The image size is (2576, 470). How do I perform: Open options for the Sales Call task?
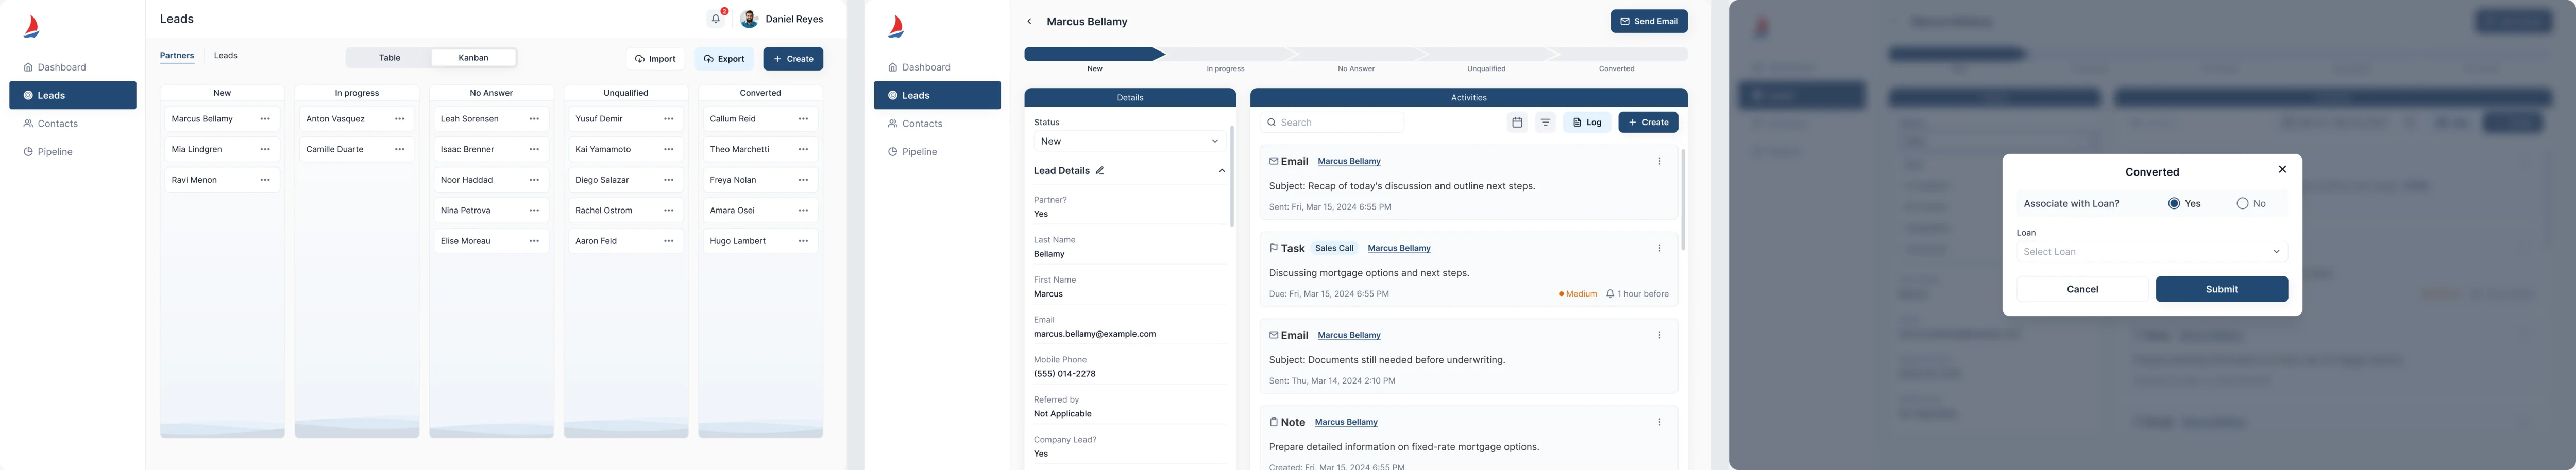pos(1660,248)
